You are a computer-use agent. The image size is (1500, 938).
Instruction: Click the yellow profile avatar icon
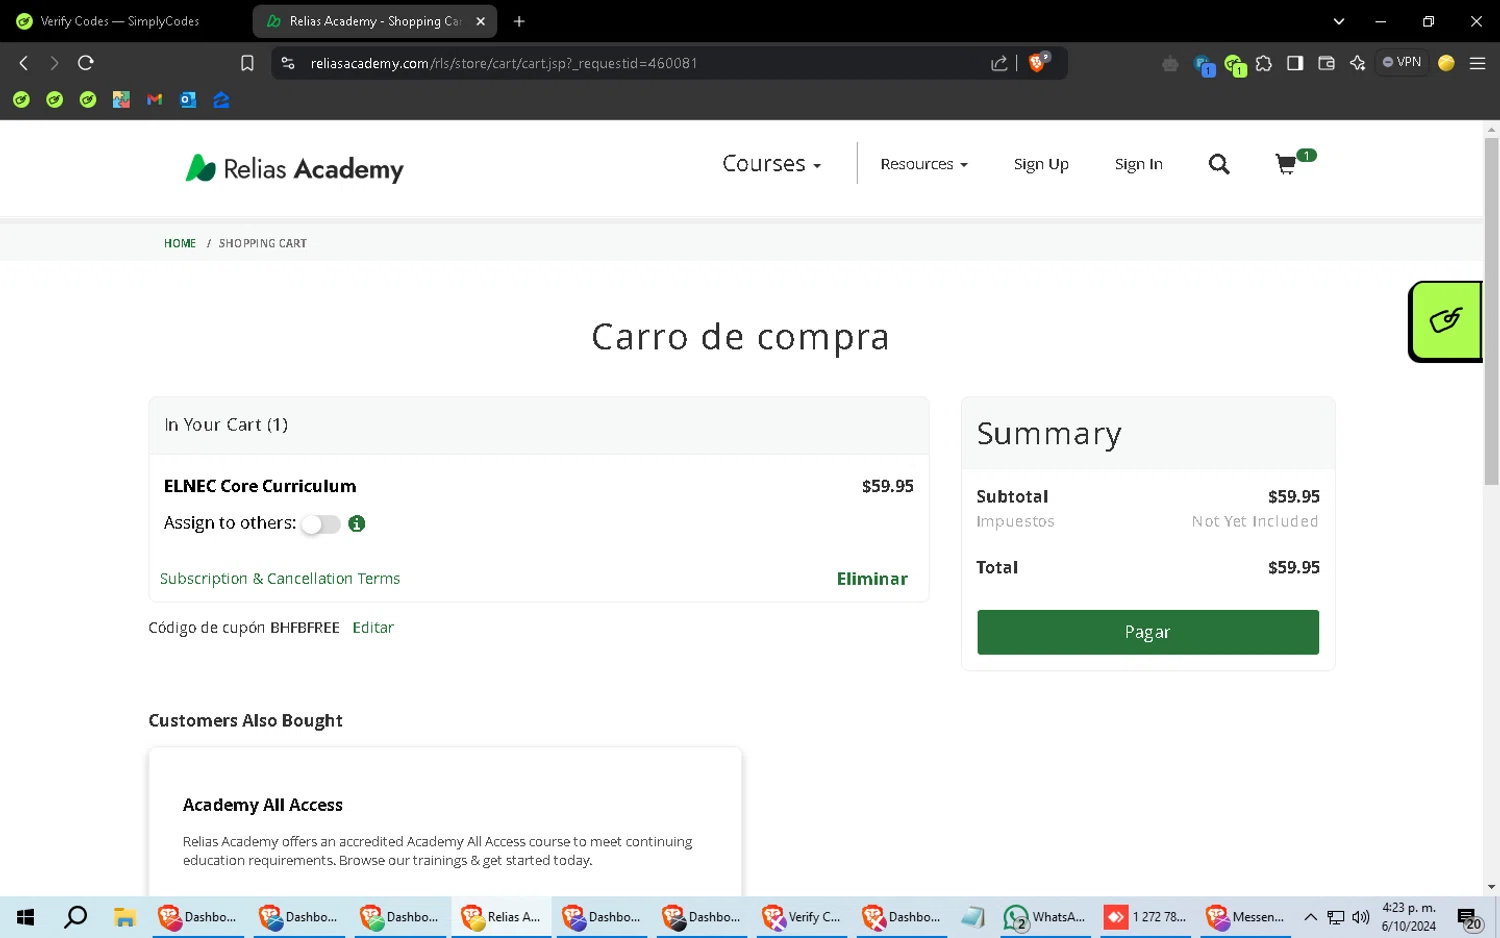pos(1446,63)
